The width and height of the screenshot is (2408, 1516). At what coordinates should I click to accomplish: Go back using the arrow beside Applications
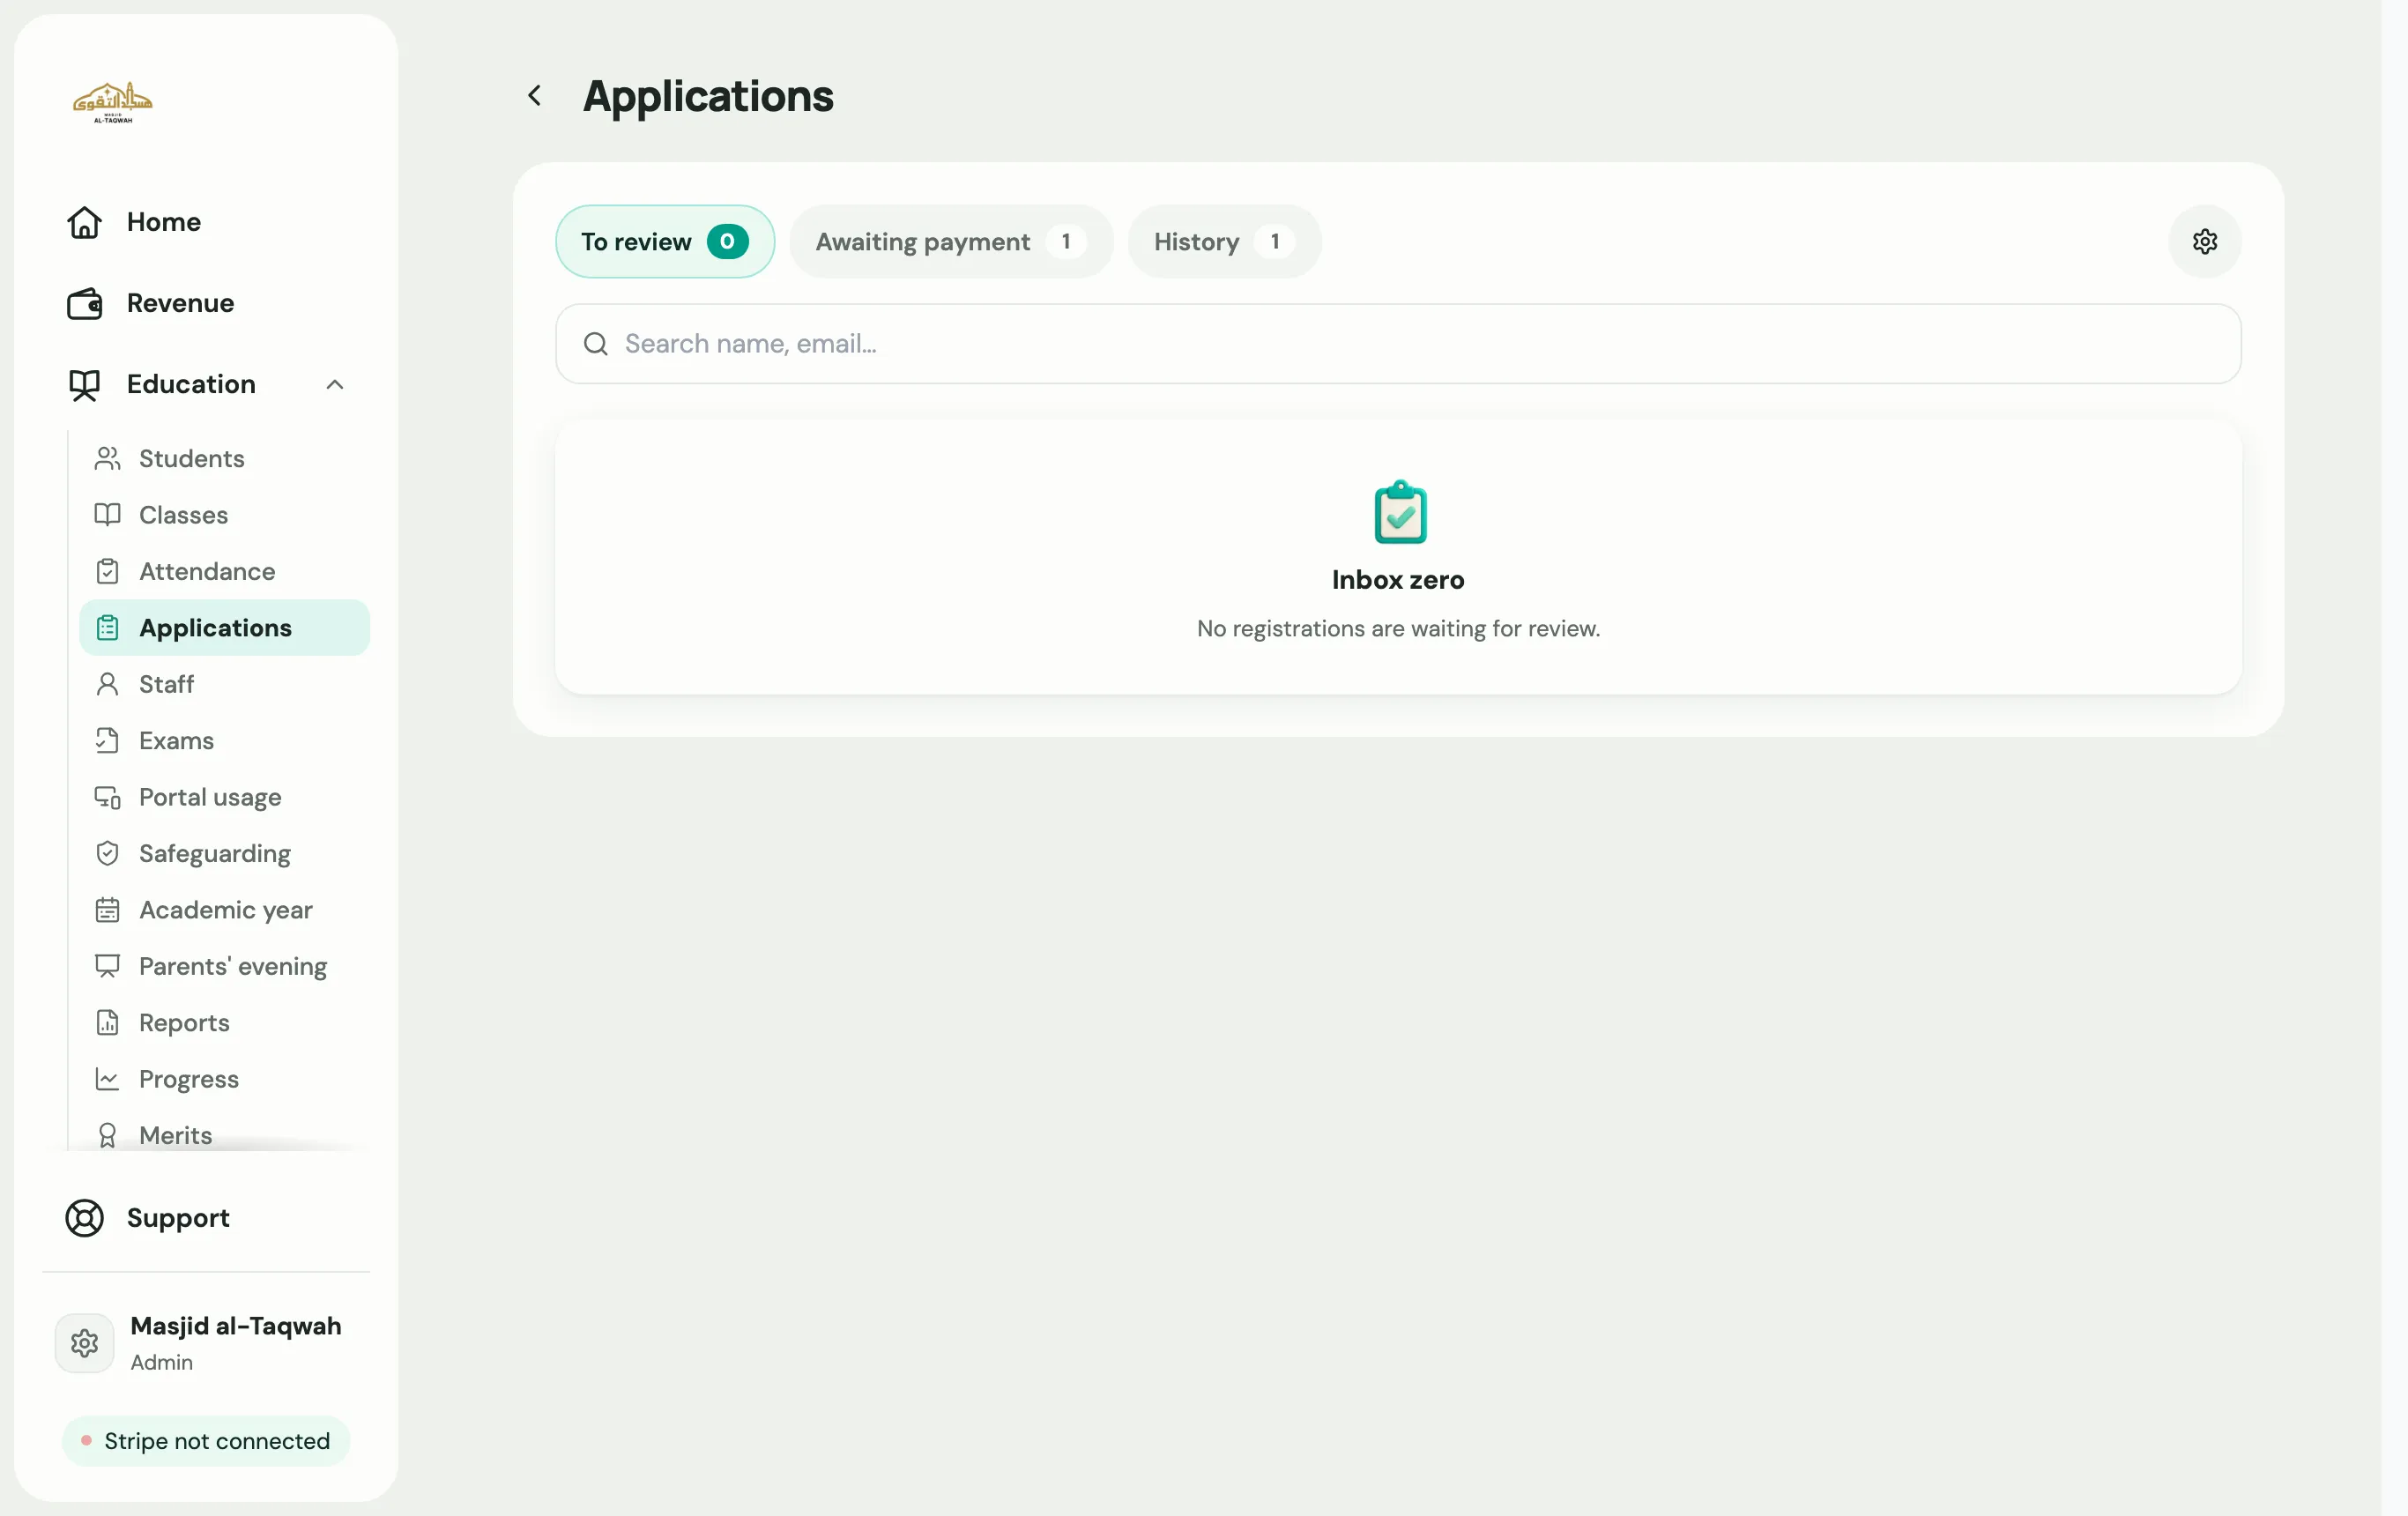(x=535, y=96)
